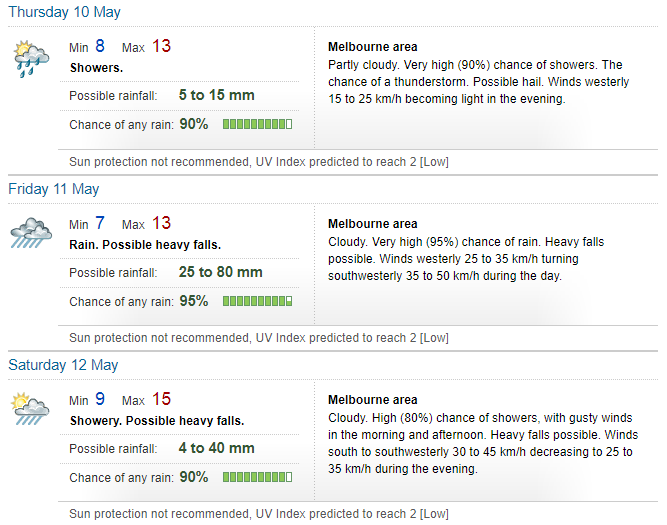The width and height of the screenshot is (667, 525).
Task: Click Friday's min temperature 7
Action: coord(100,223)
